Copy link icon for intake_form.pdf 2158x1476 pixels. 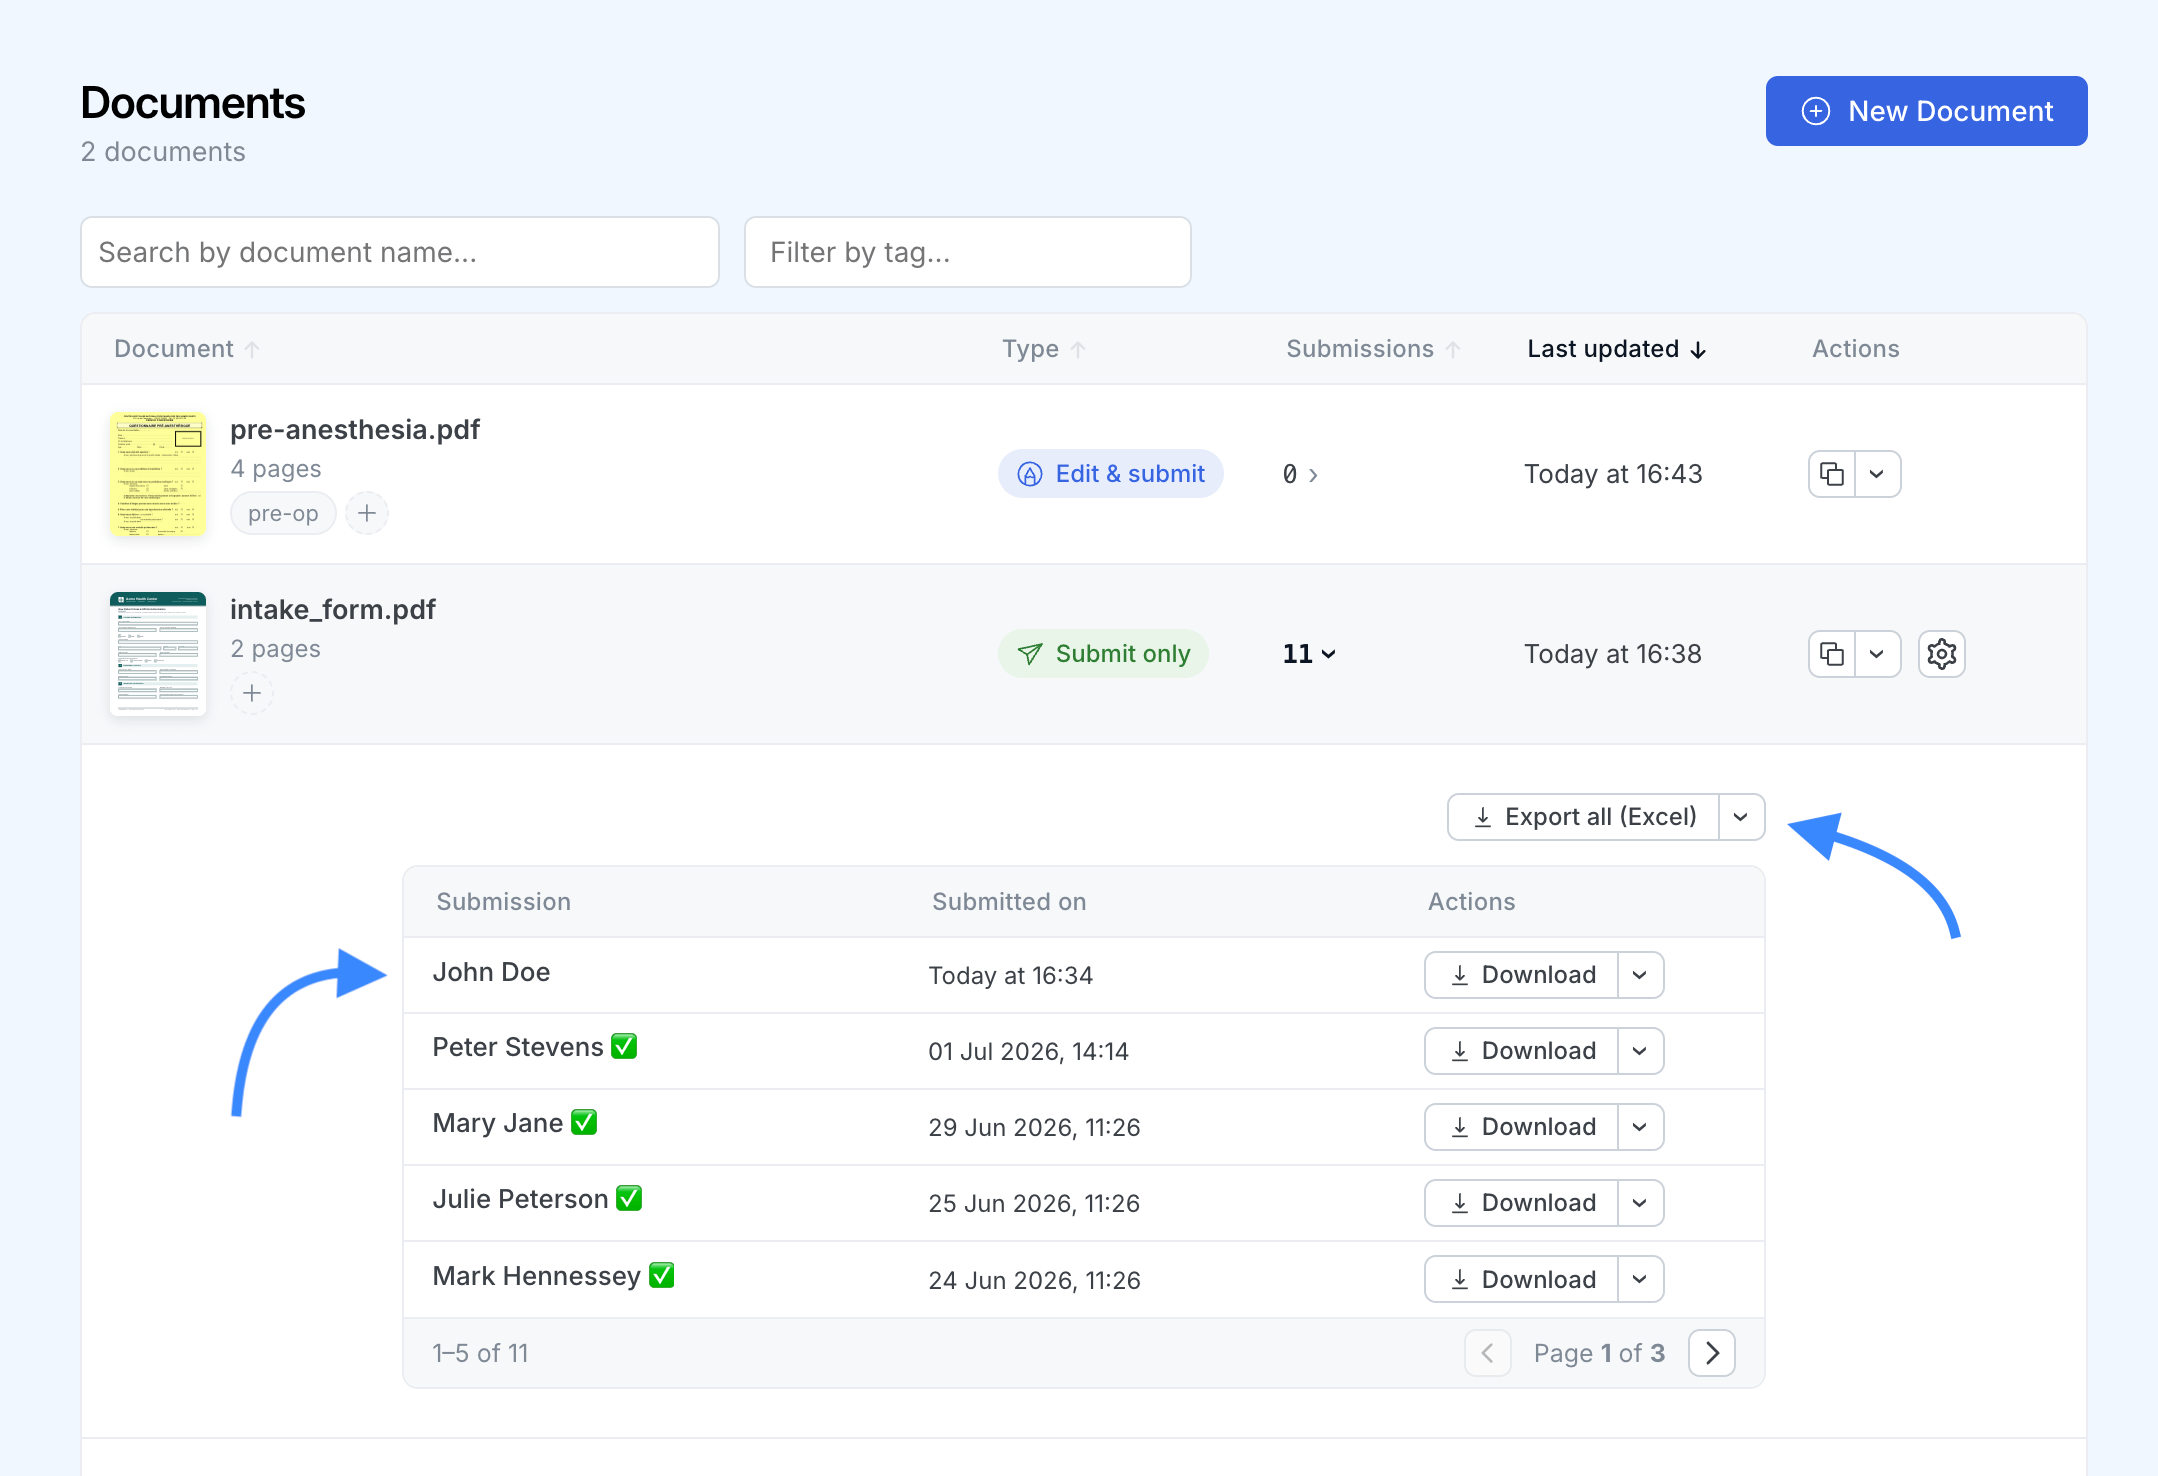[1832, 654]
